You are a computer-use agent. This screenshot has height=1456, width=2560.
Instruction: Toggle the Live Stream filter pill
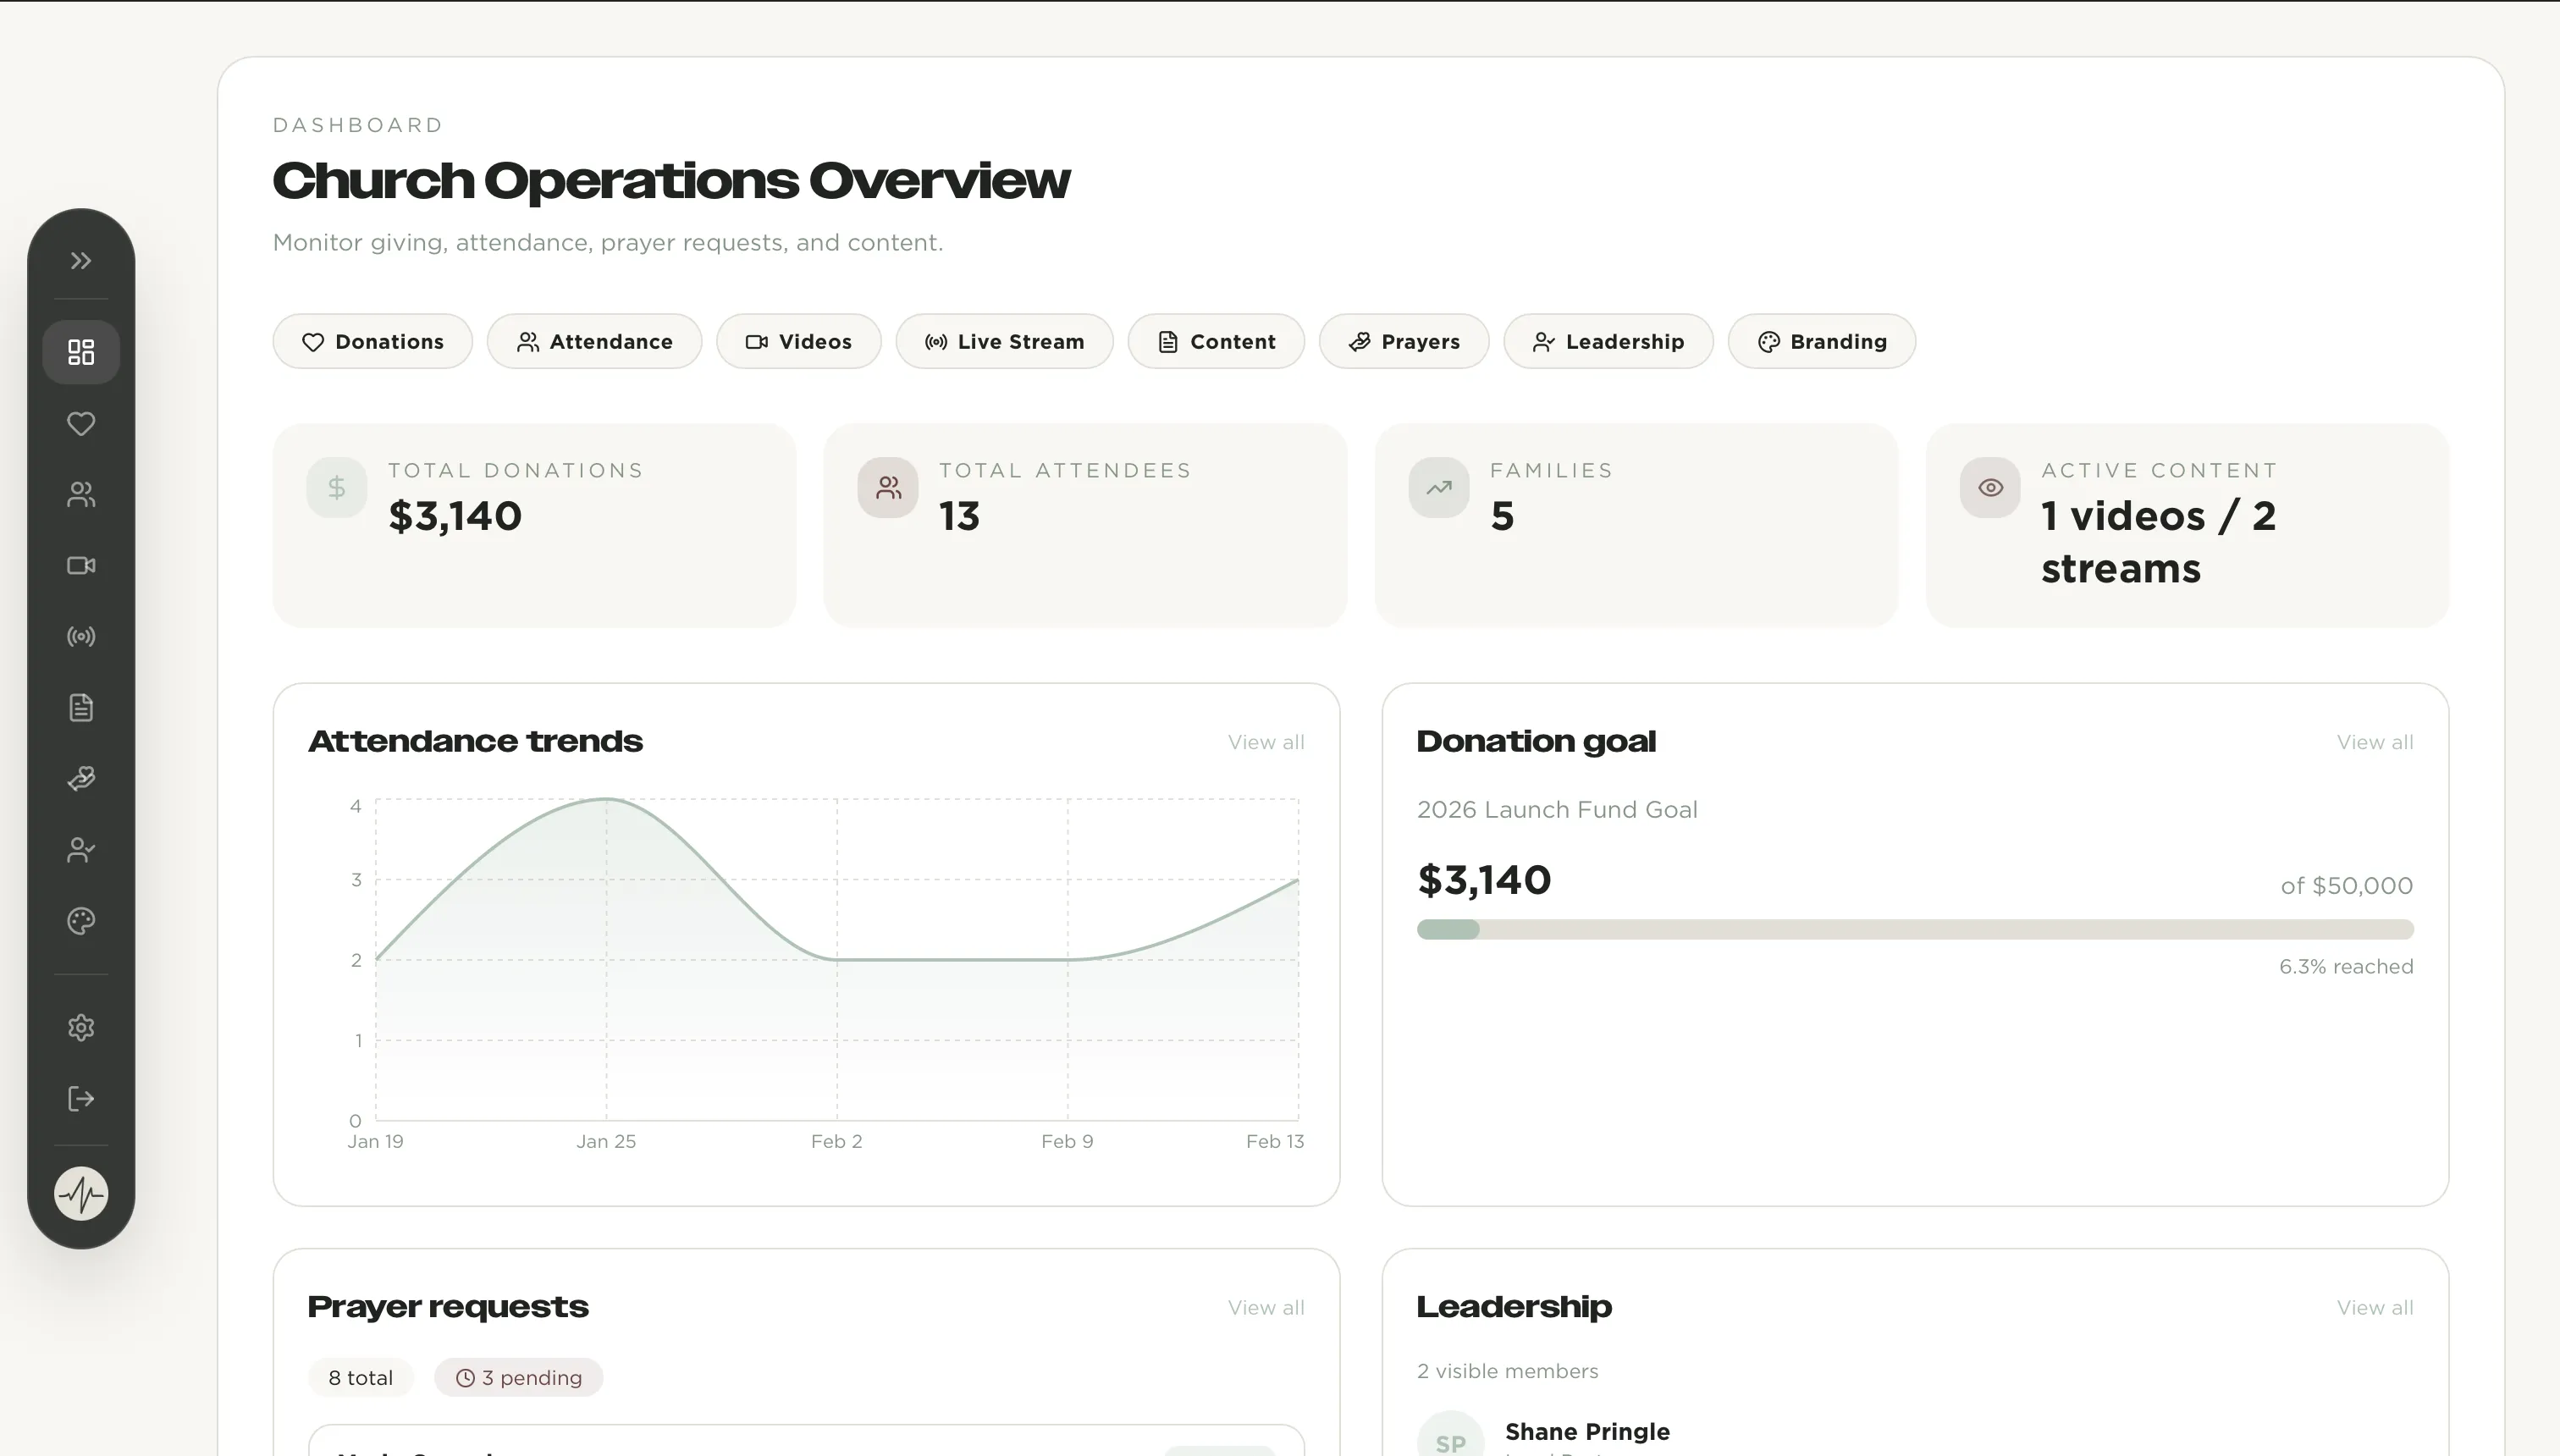point(1004,341)
